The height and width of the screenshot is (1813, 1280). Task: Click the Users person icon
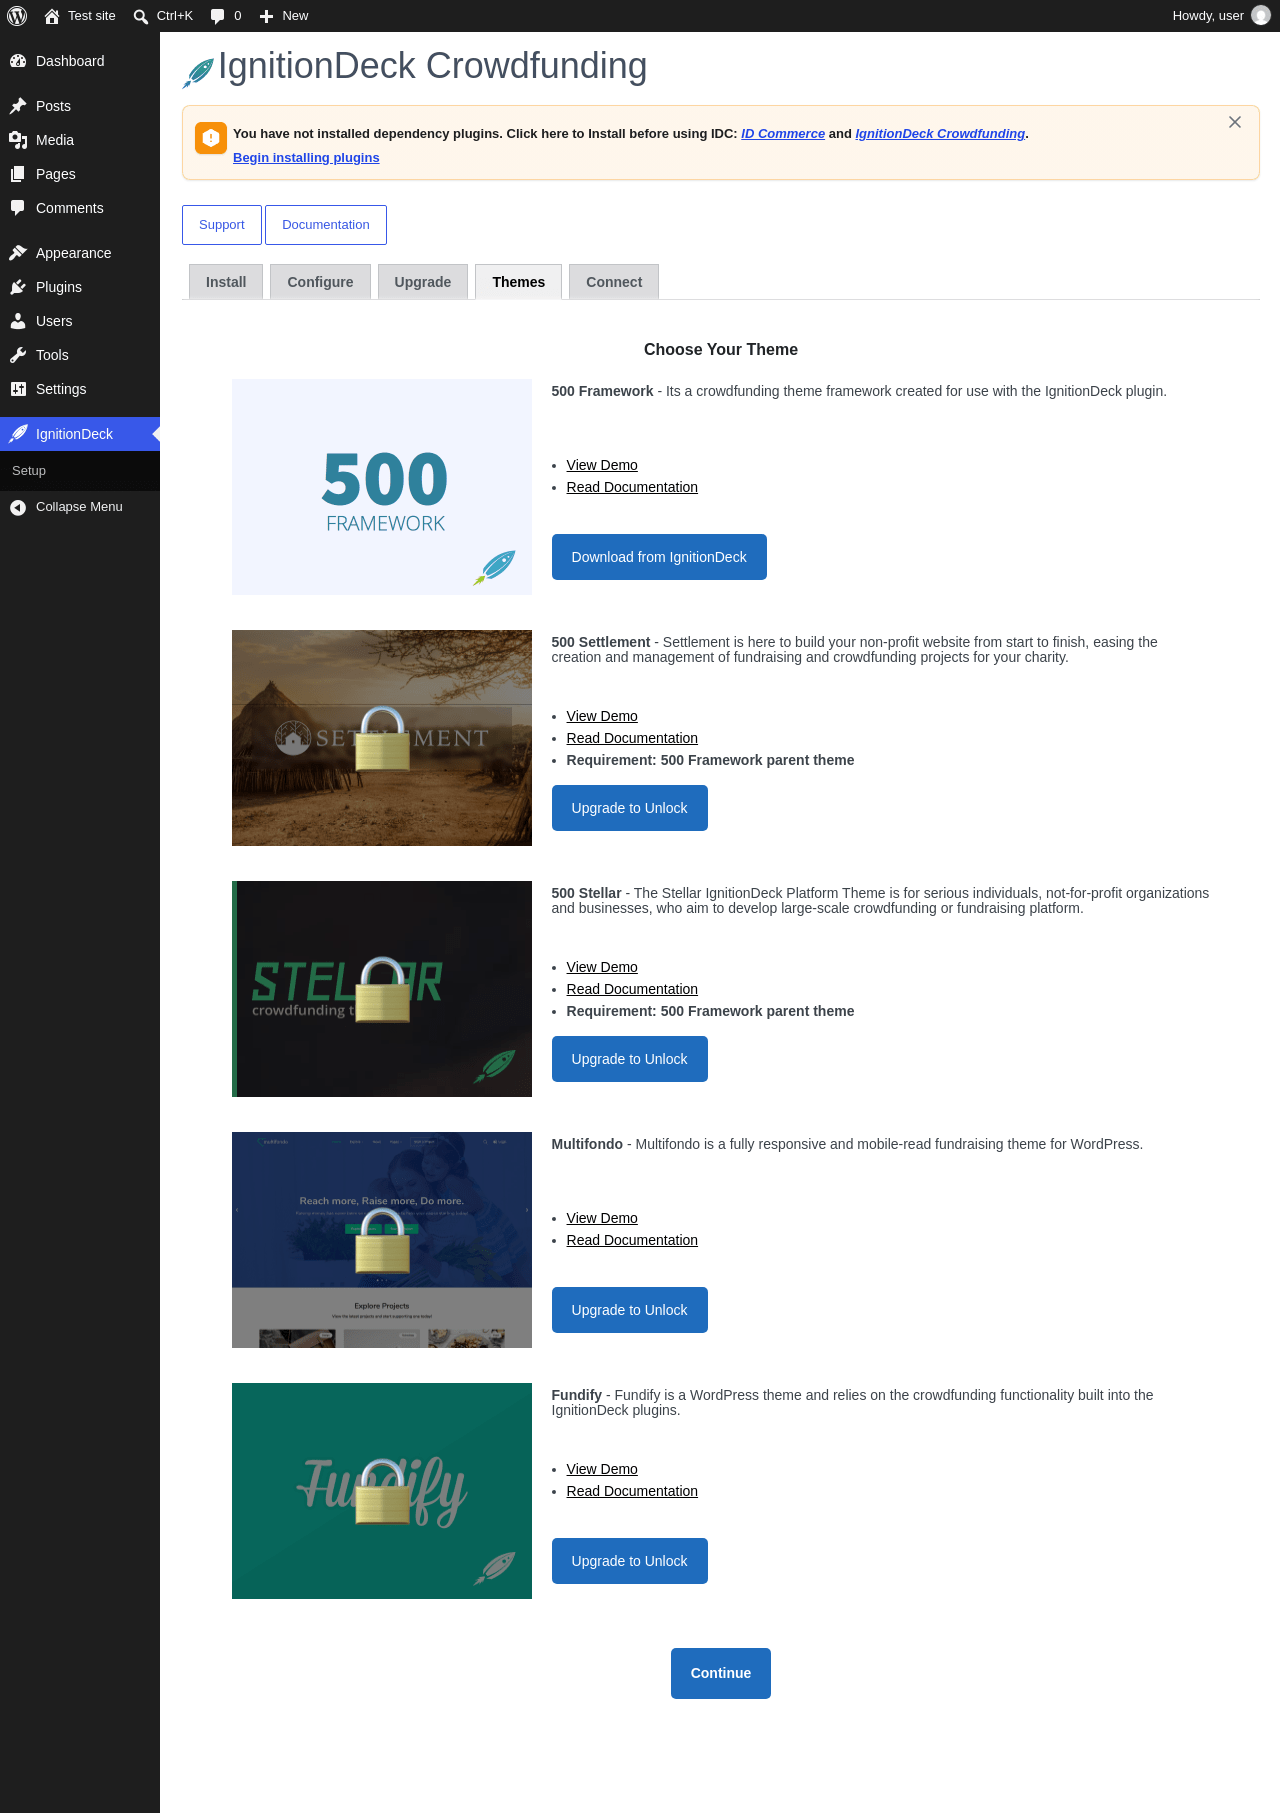(x=18, y=321)
